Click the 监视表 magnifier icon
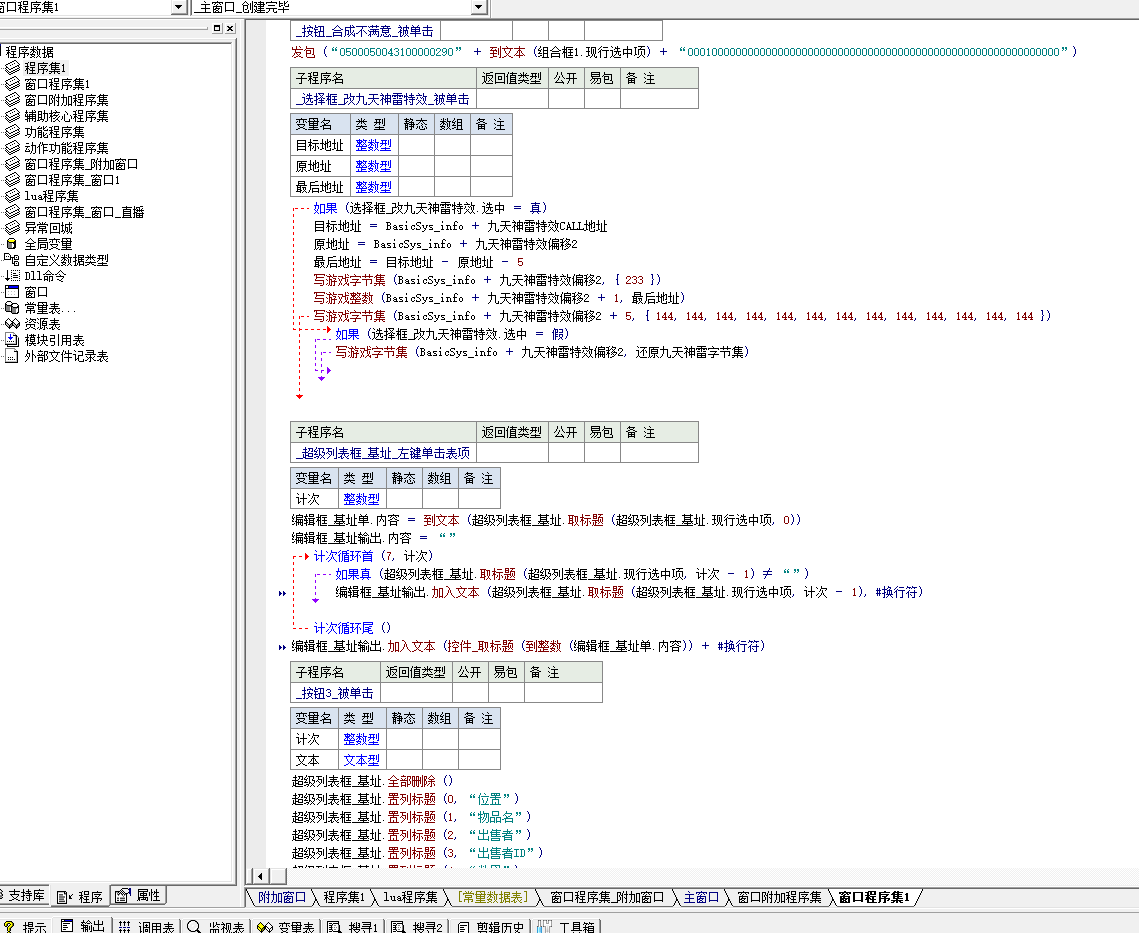Image resolution: width=1139 pixels, height=933 pixels. [x=194, y=926]
